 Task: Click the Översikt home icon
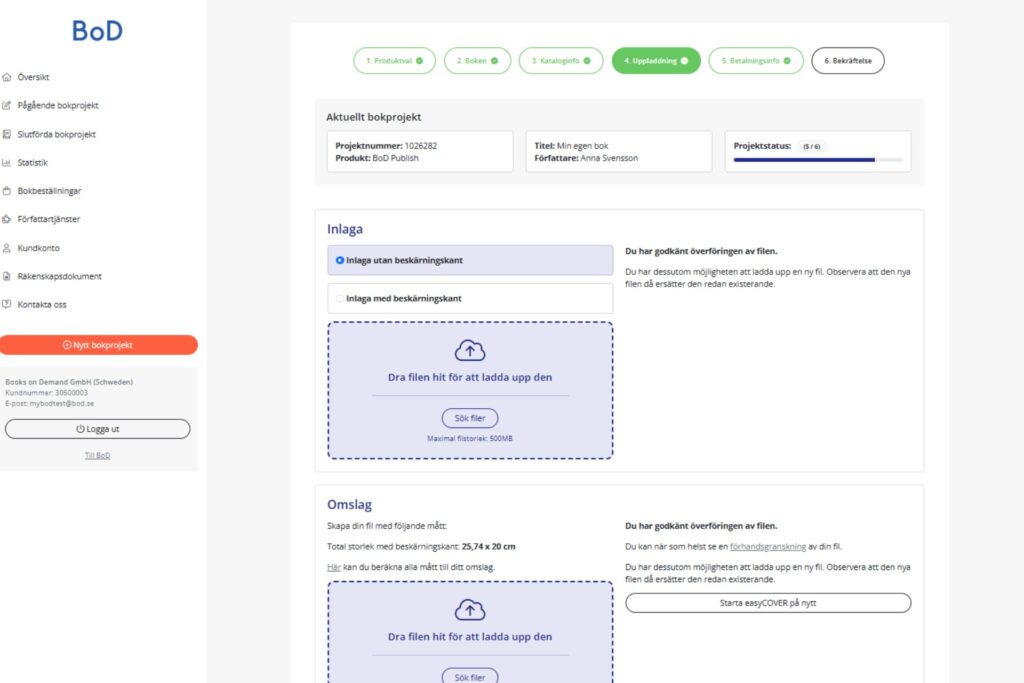7,77
